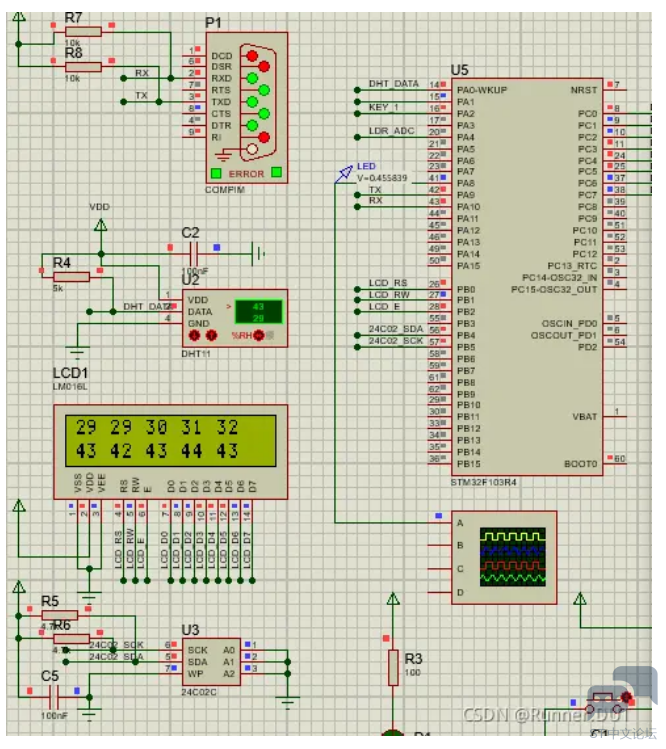Select resistor R7 body
Viewport: 666px width, 749px height.
[83, 32]
